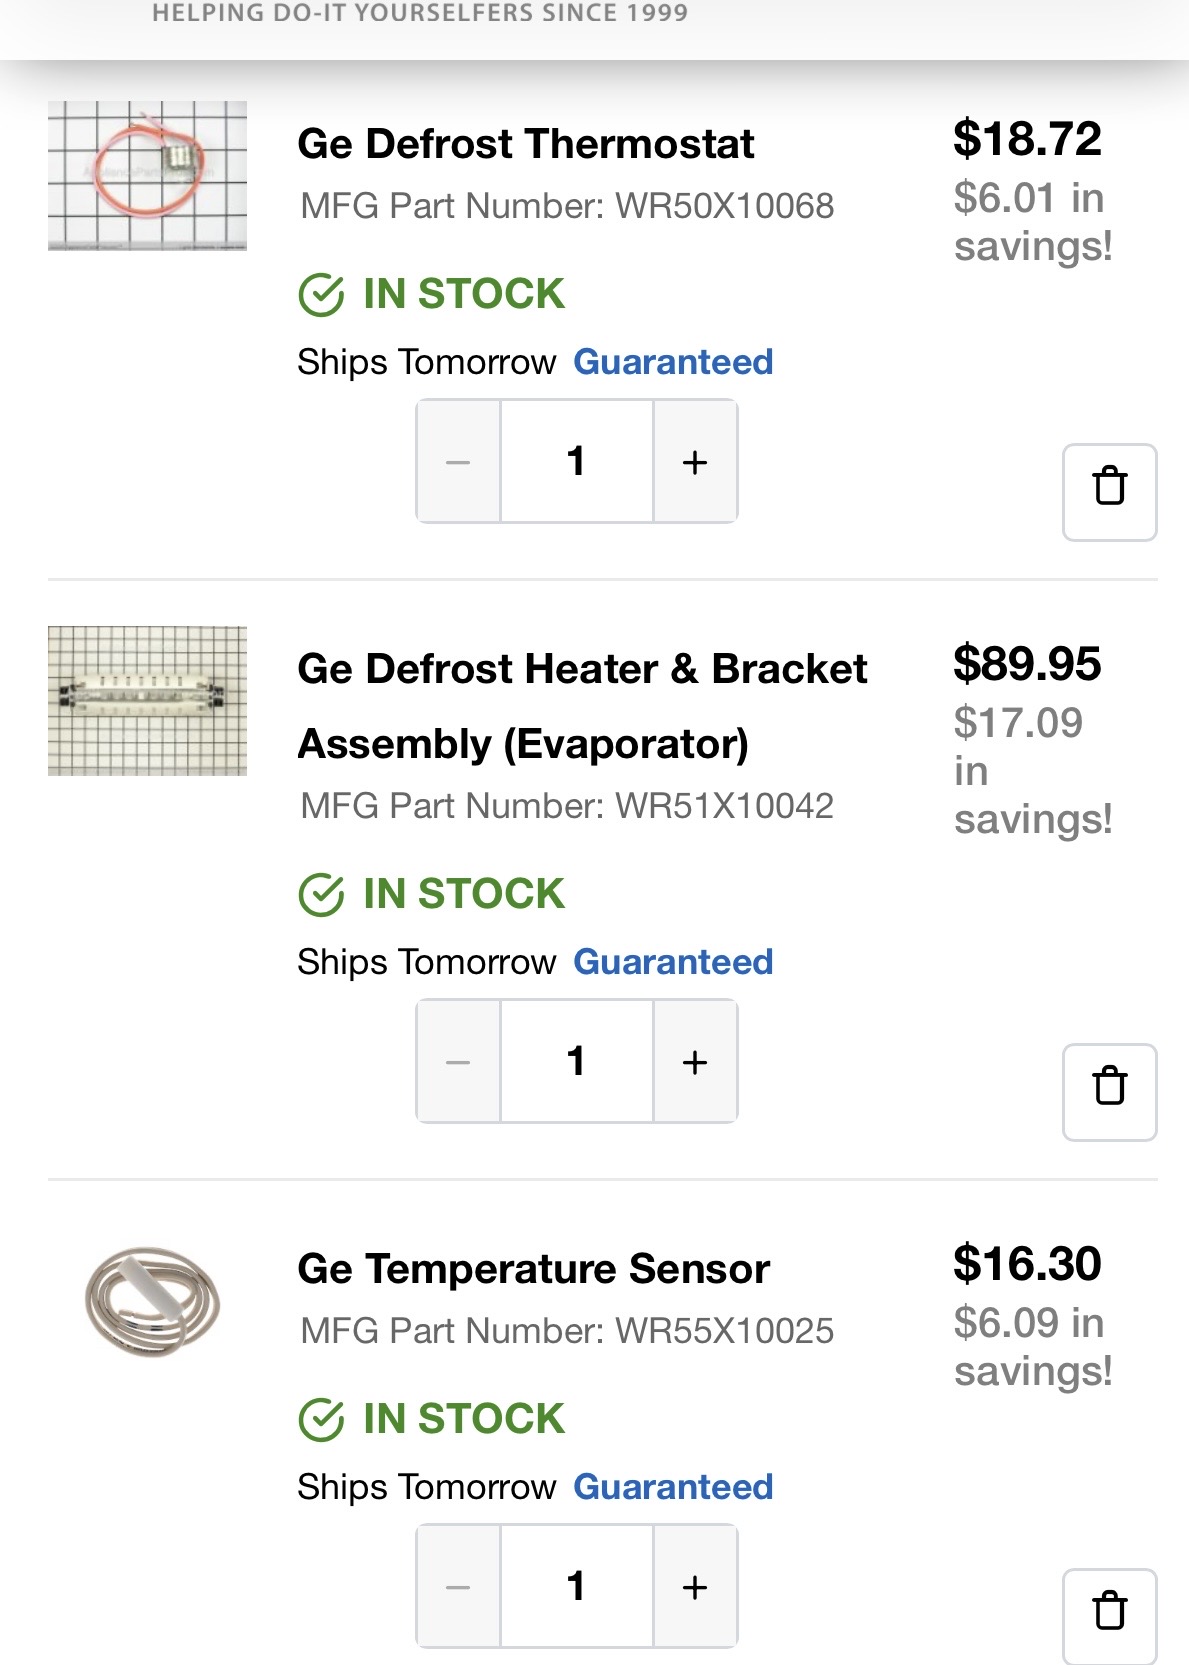Select the Defrost Heater quantity input

click(576, 1062)
